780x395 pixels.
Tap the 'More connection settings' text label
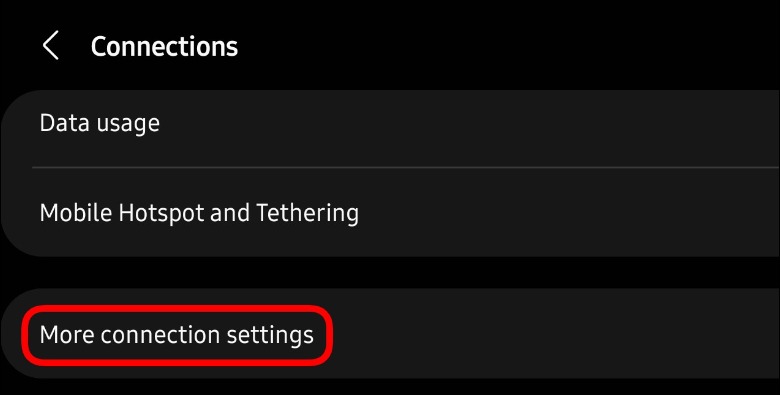pyautogui.click(x=177, y=335)
